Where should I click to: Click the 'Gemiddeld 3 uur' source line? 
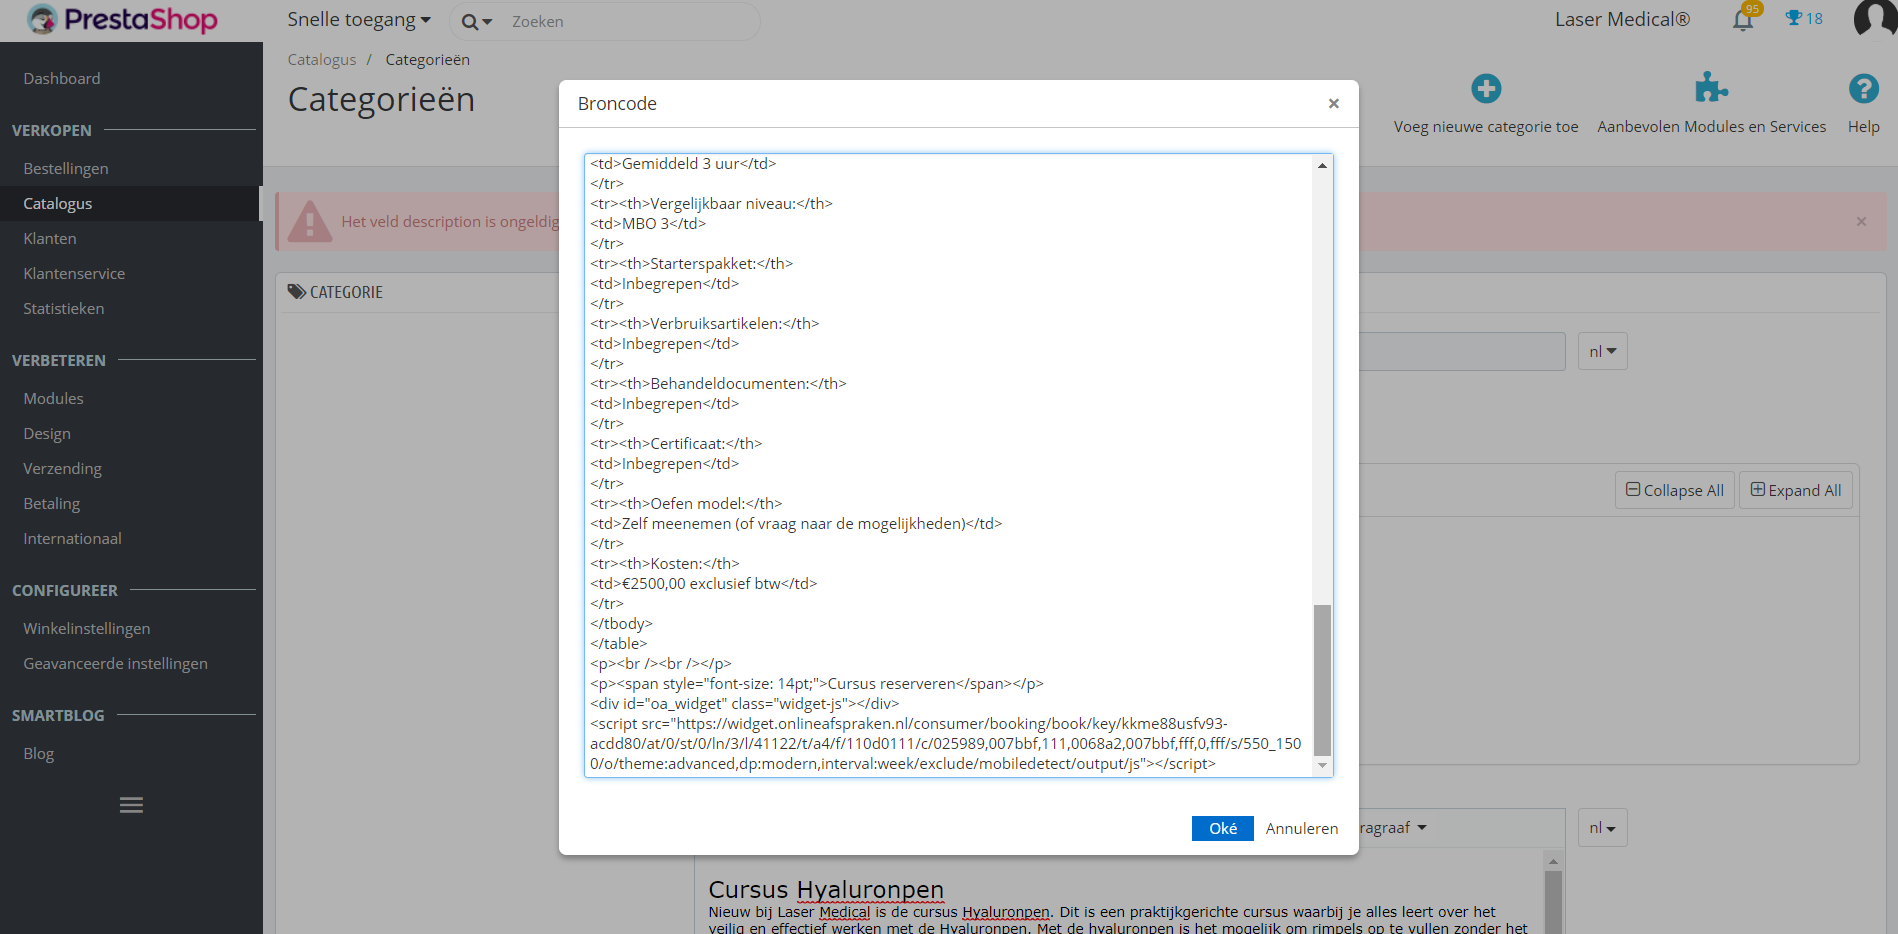coord(683,164)
